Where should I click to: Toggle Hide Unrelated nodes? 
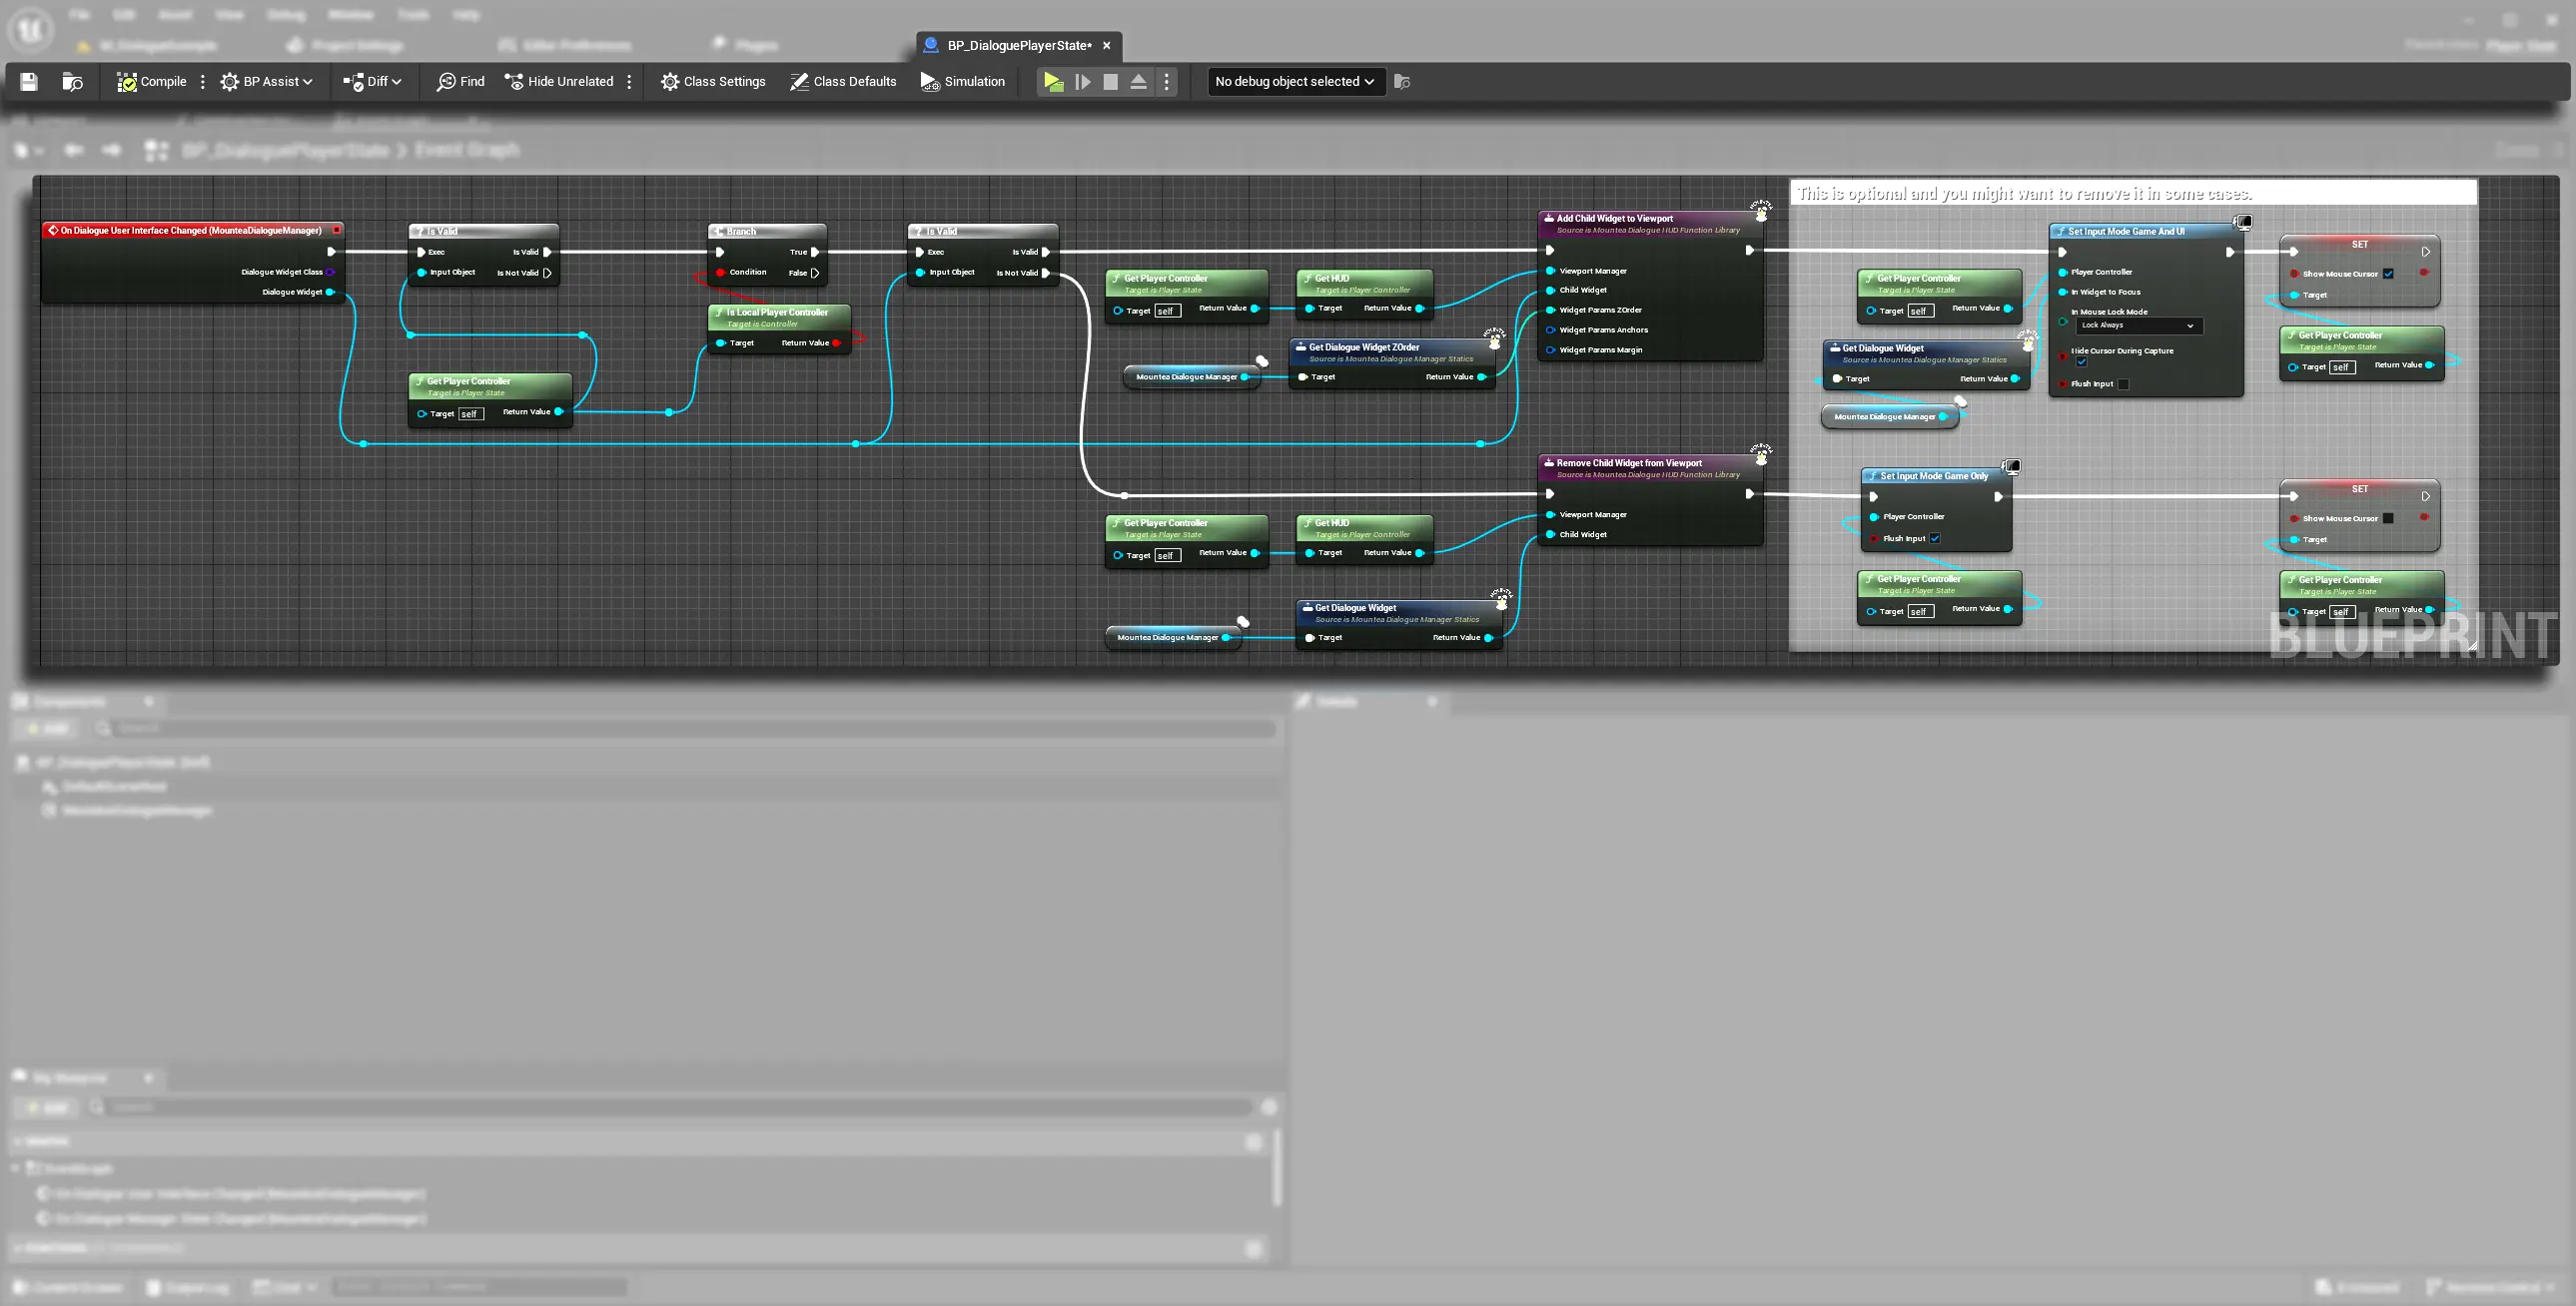tap(559, 82)
